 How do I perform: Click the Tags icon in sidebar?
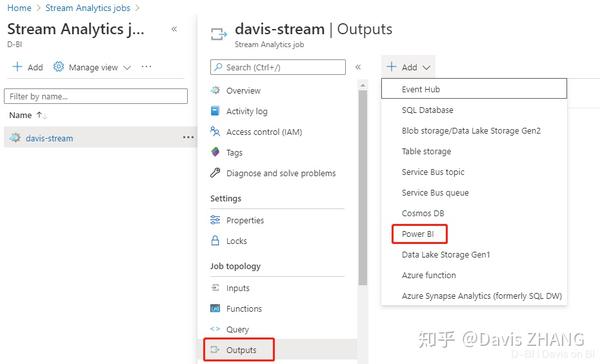[215, 152]
